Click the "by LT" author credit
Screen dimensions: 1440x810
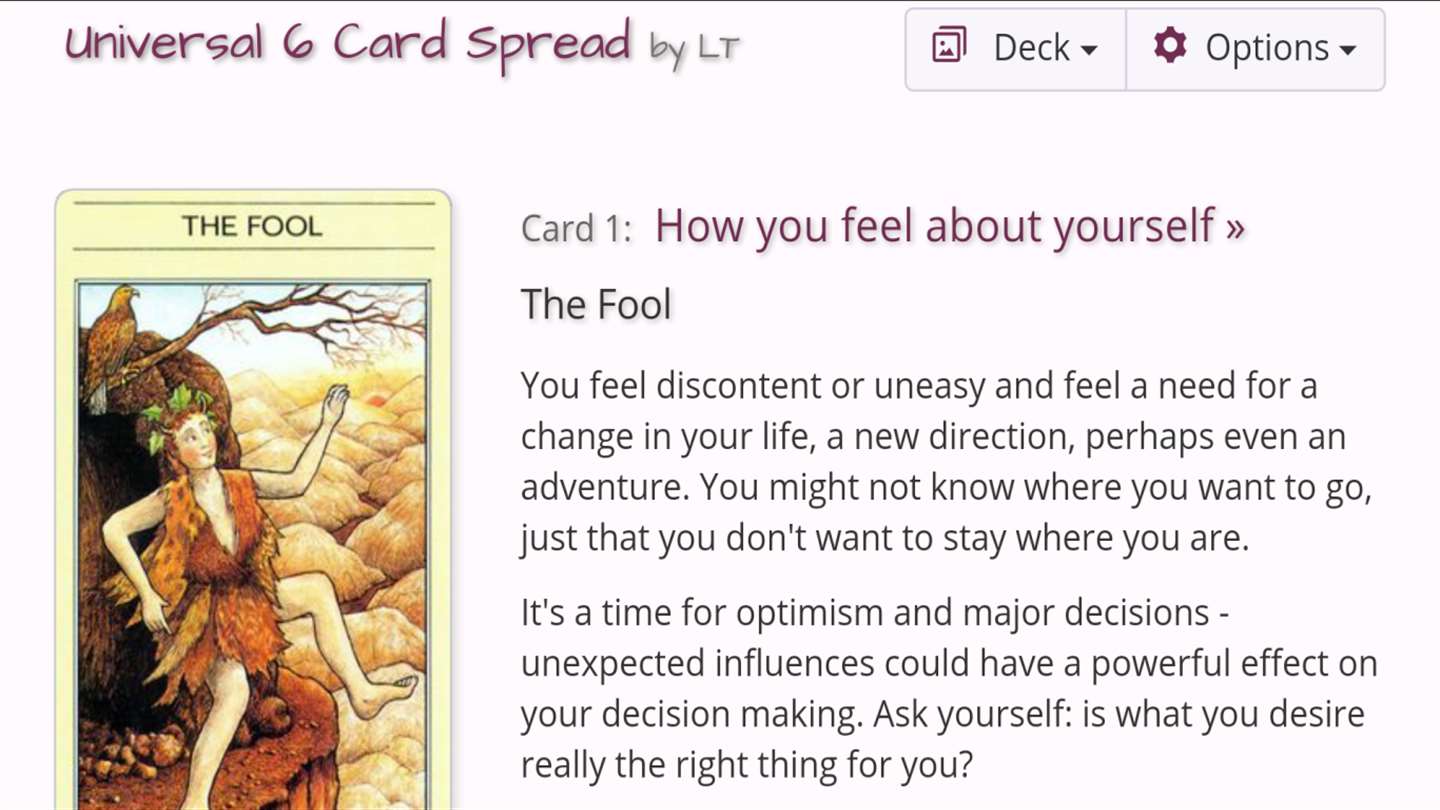[x=694, y=47]
